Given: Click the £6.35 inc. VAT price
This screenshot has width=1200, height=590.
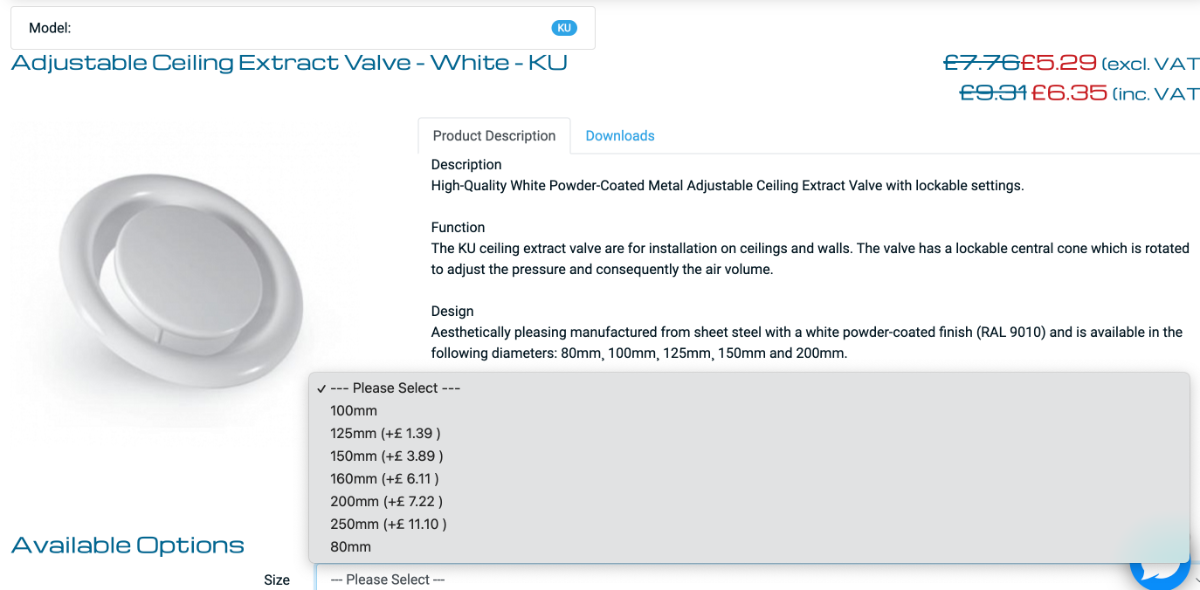Looking at the screenshot, I should 1069,93.
